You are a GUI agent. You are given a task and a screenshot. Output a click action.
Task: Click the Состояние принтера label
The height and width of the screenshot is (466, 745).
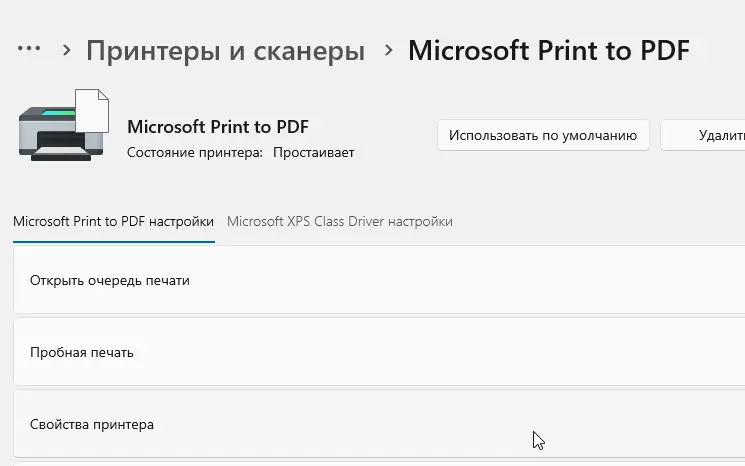(x=195, y=152)
